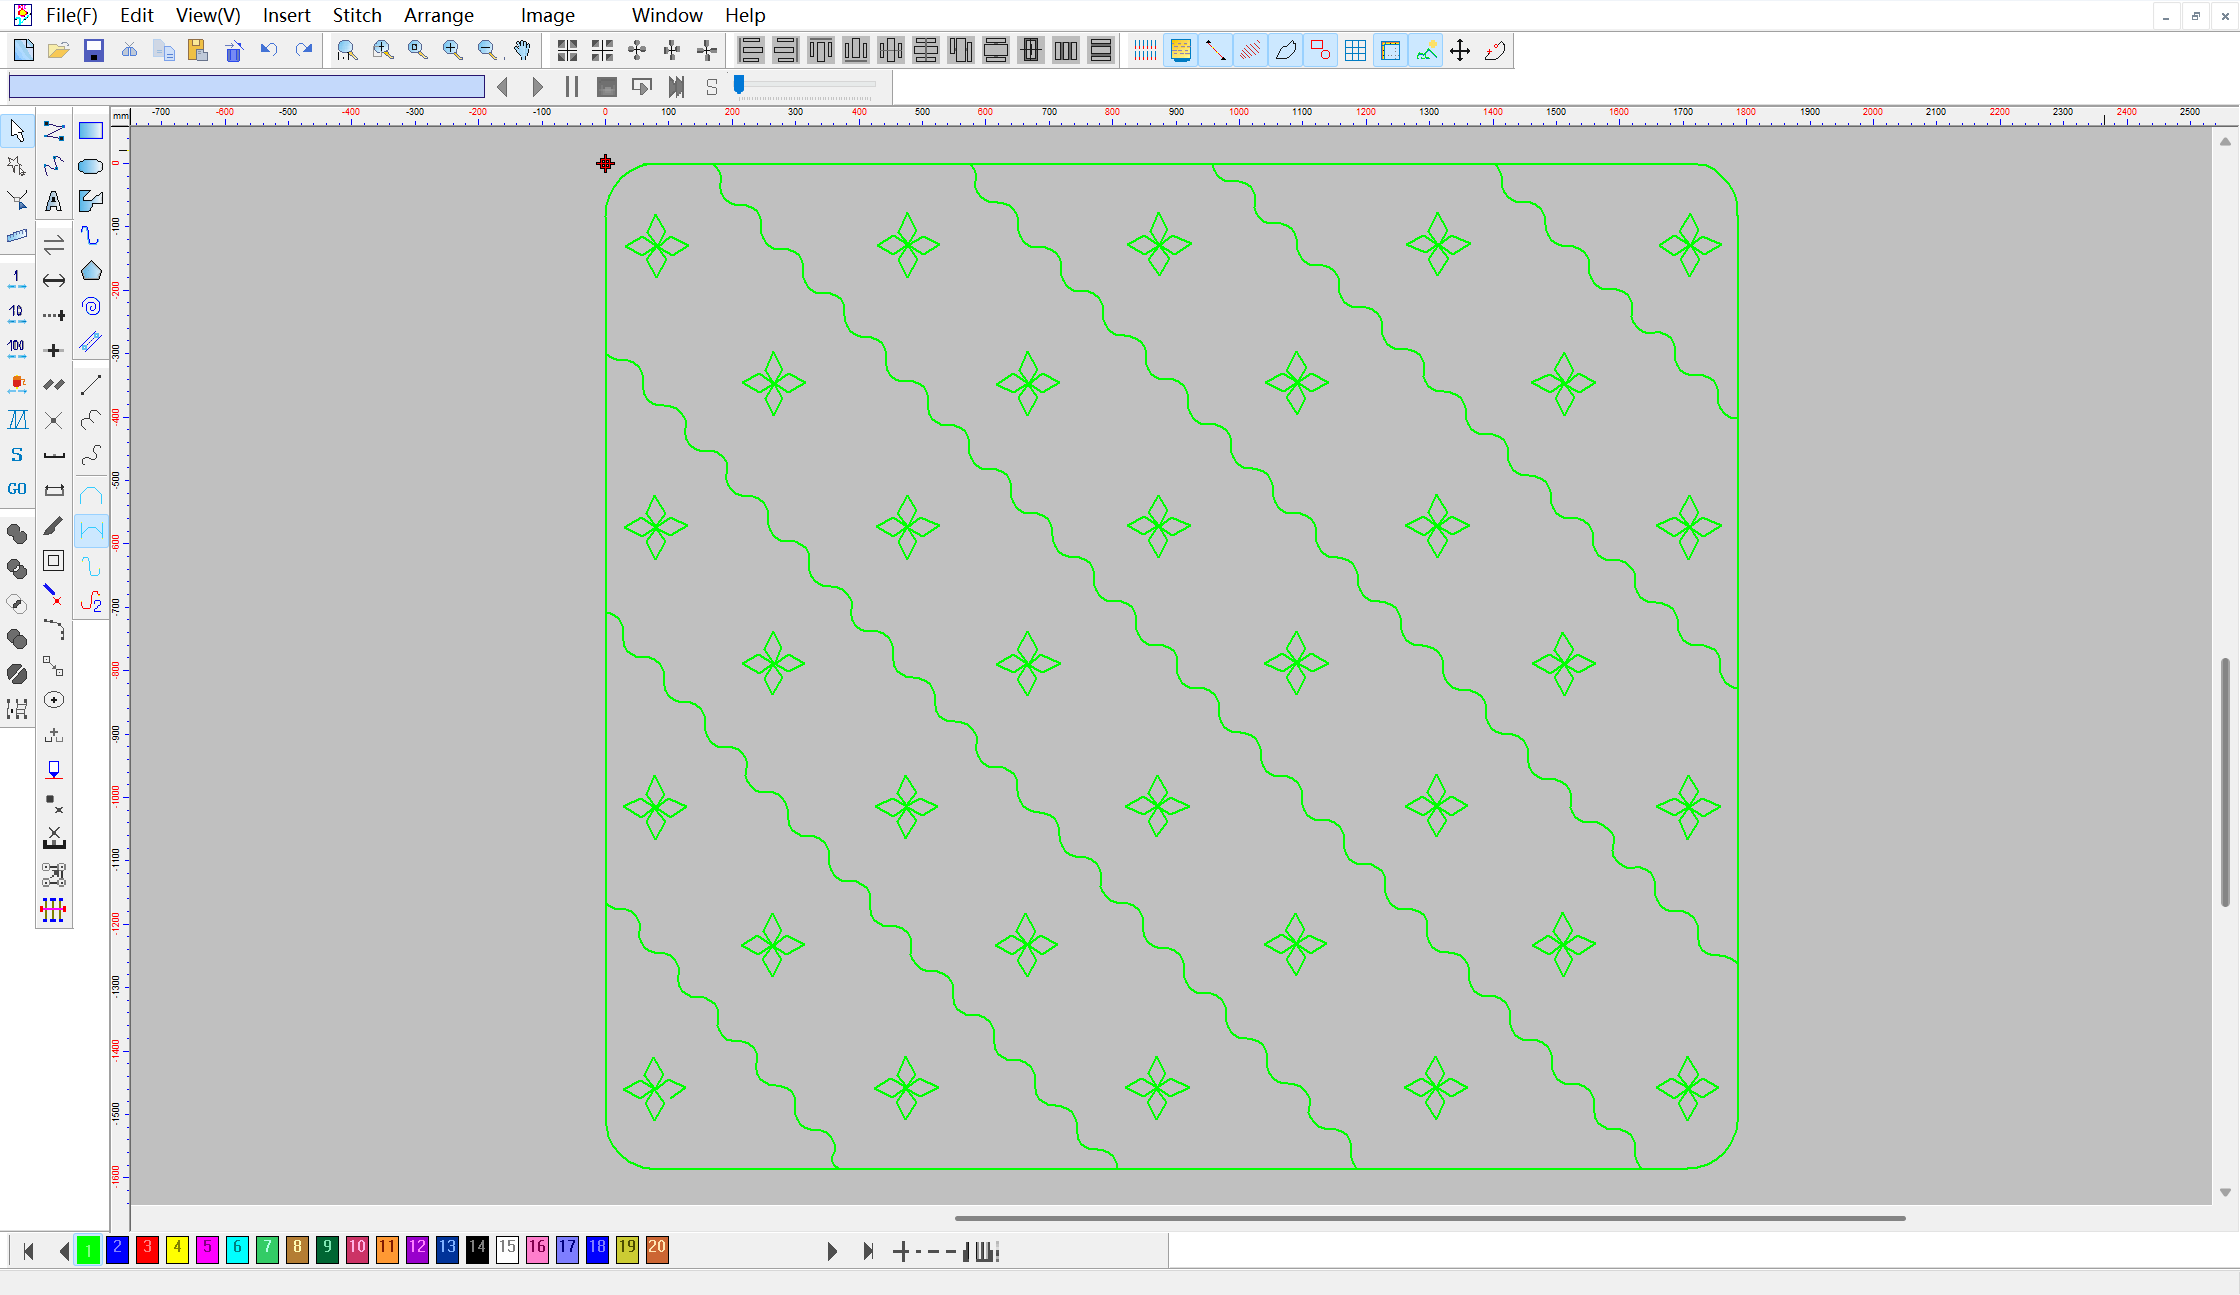Toggle the yellow stitch view icon
The image size is (2240, 1295).
pos(1180,50)
